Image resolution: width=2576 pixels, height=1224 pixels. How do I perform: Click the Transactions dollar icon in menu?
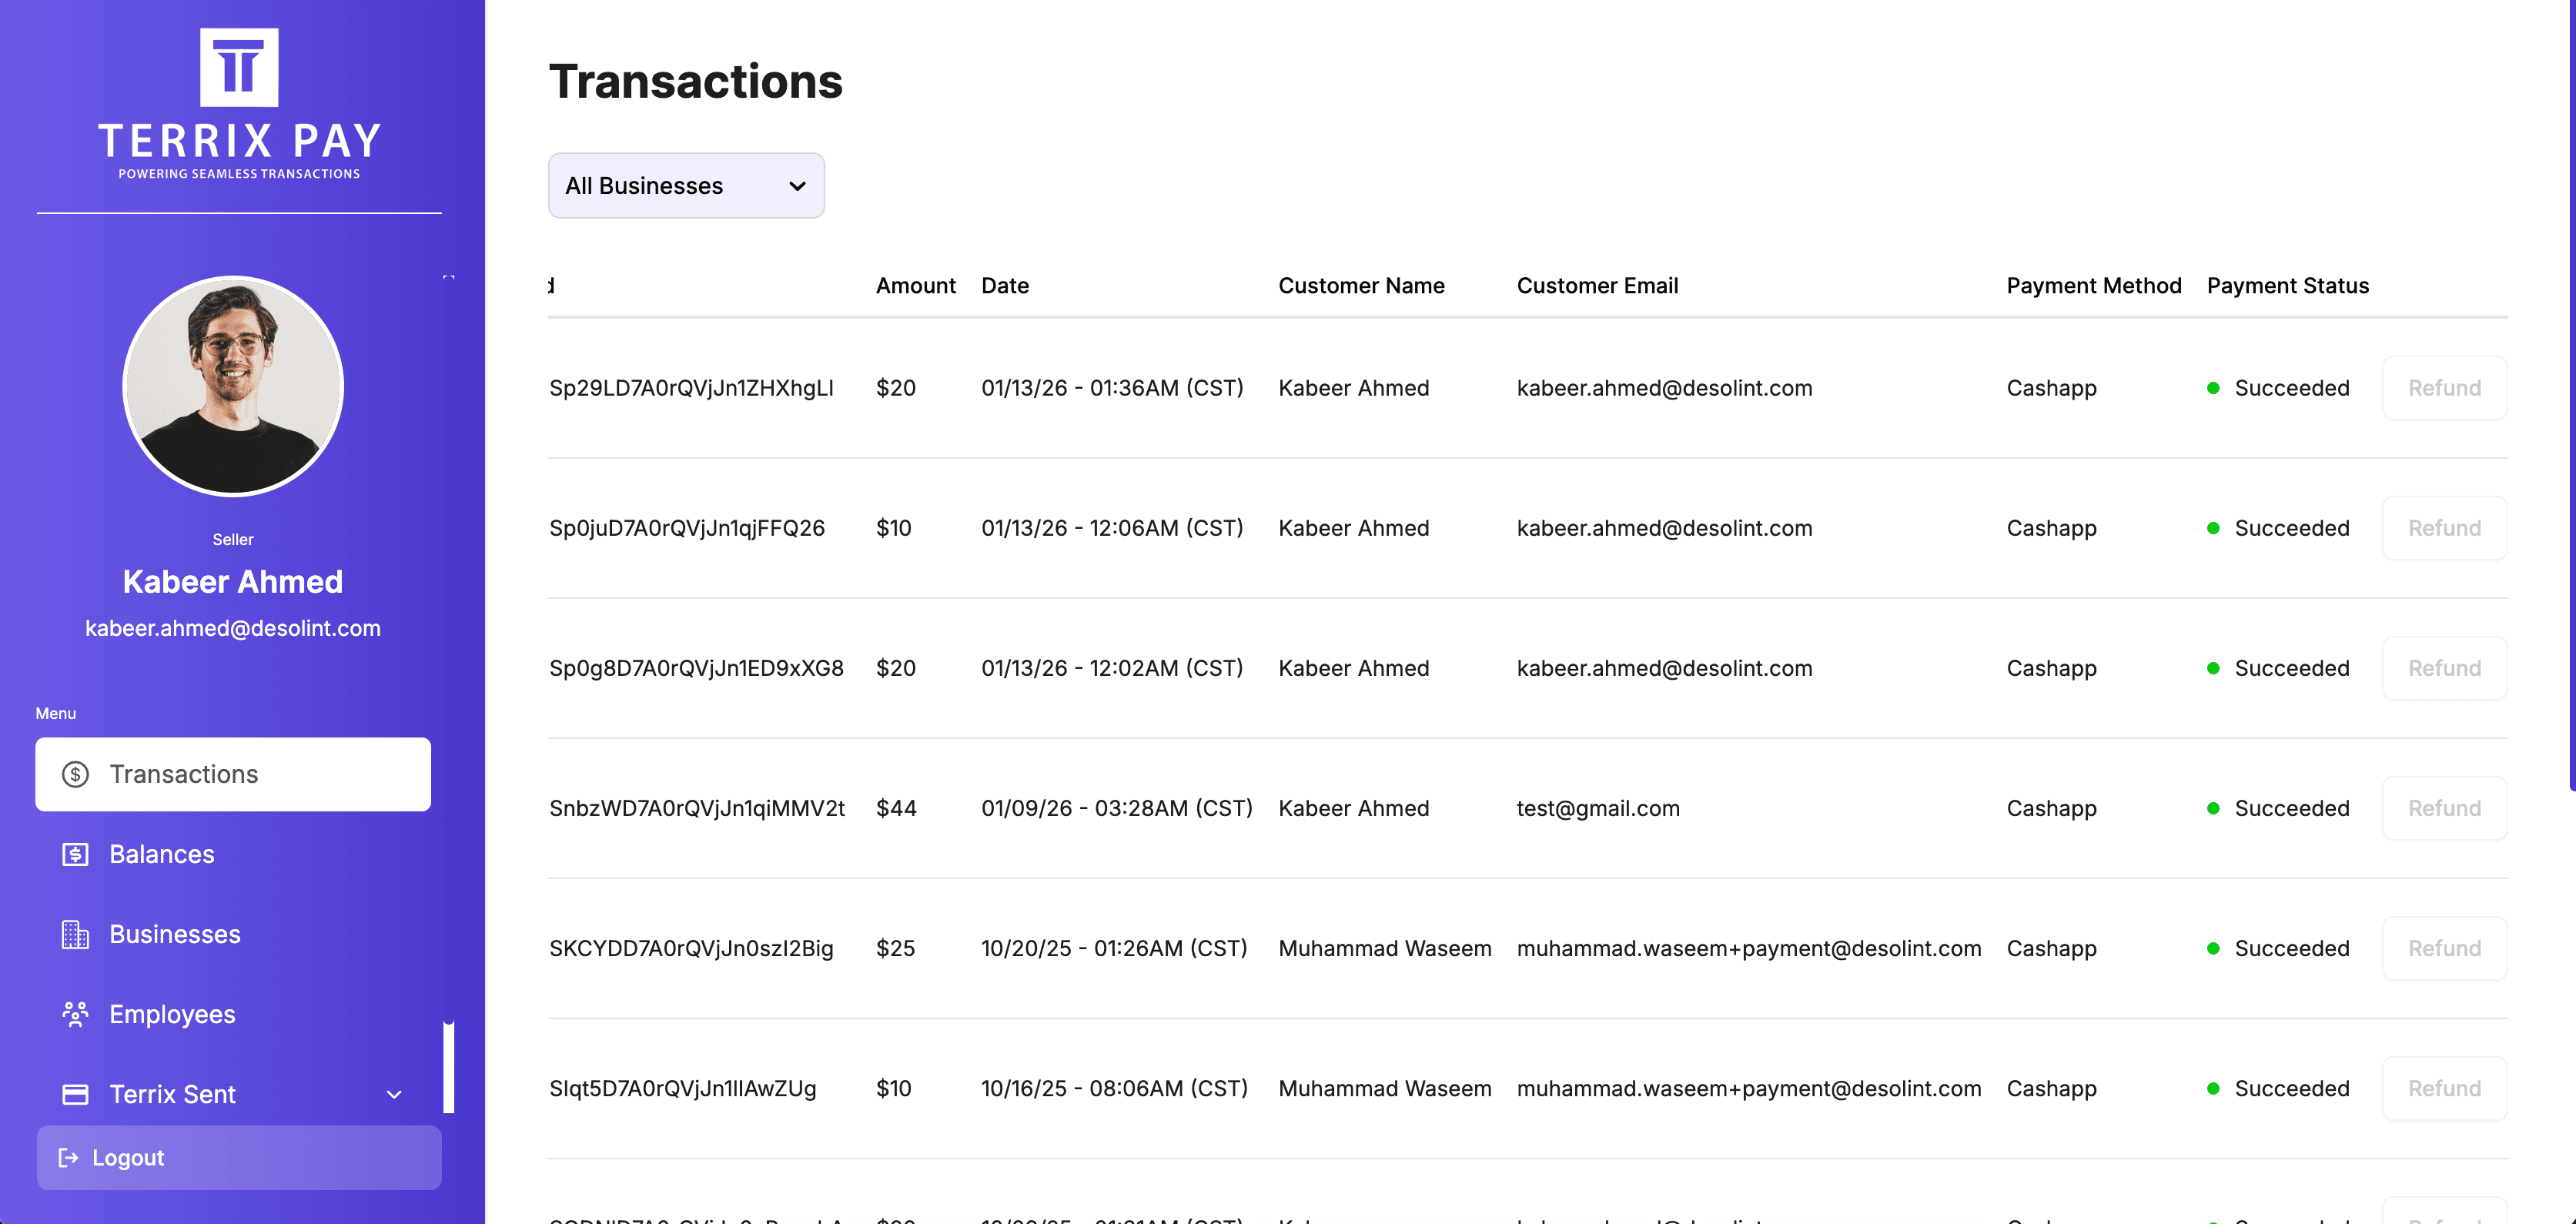(75, 774)
